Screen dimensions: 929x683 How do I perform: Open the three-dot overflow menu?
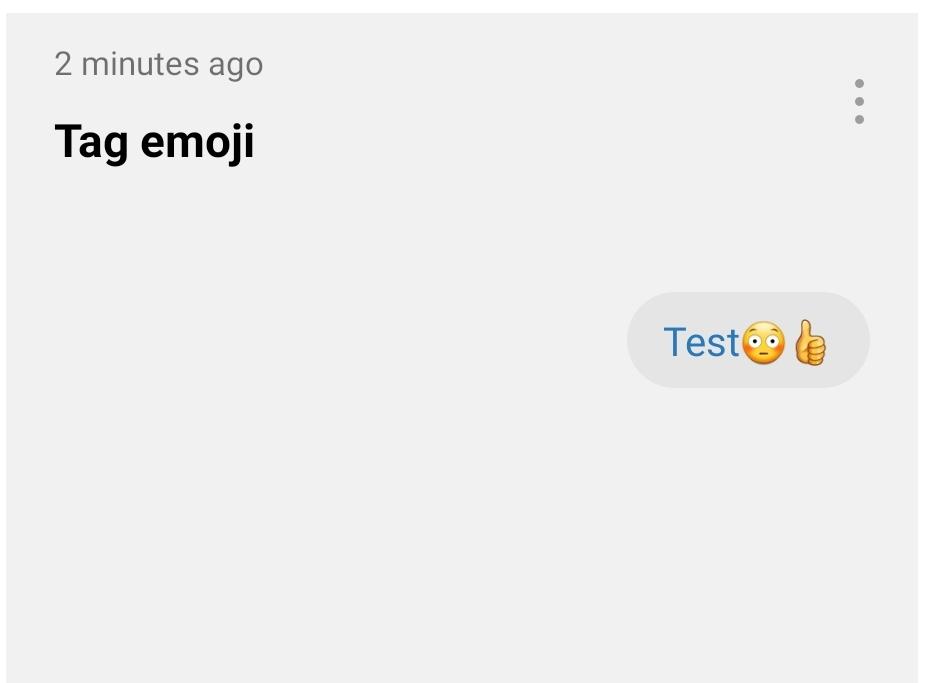pyautogui.click(x=859, y=102)
